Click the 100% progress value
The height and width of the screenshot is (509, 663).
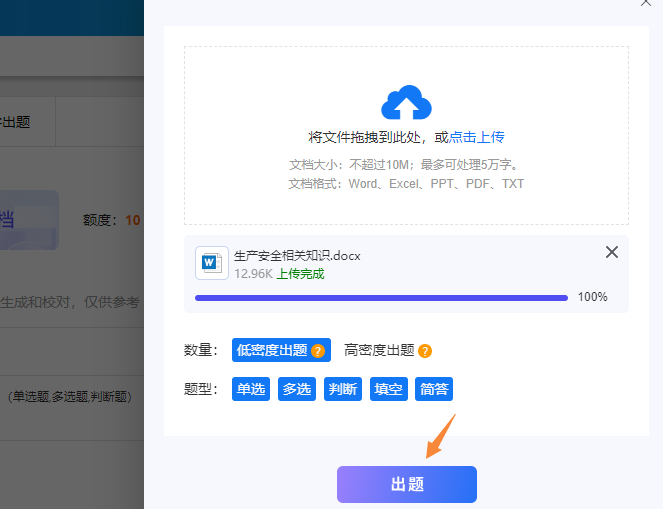(x=592, y=297)
